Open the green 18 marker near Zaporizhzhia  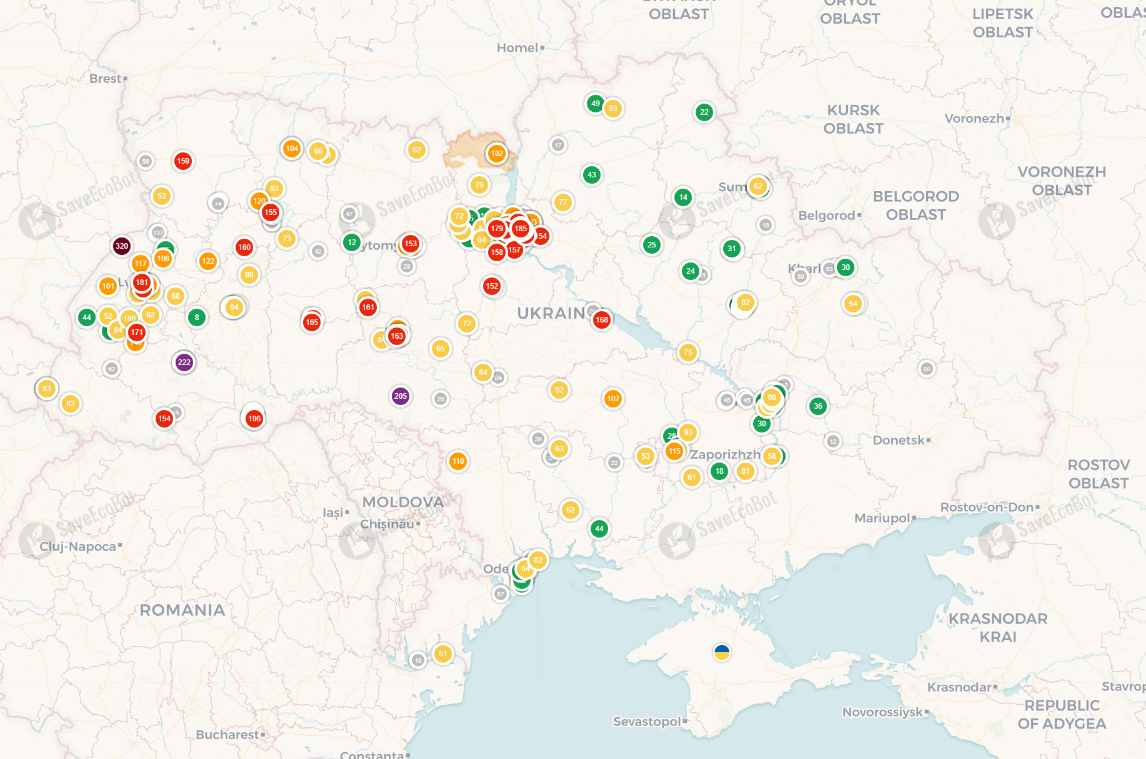[719, 471]
